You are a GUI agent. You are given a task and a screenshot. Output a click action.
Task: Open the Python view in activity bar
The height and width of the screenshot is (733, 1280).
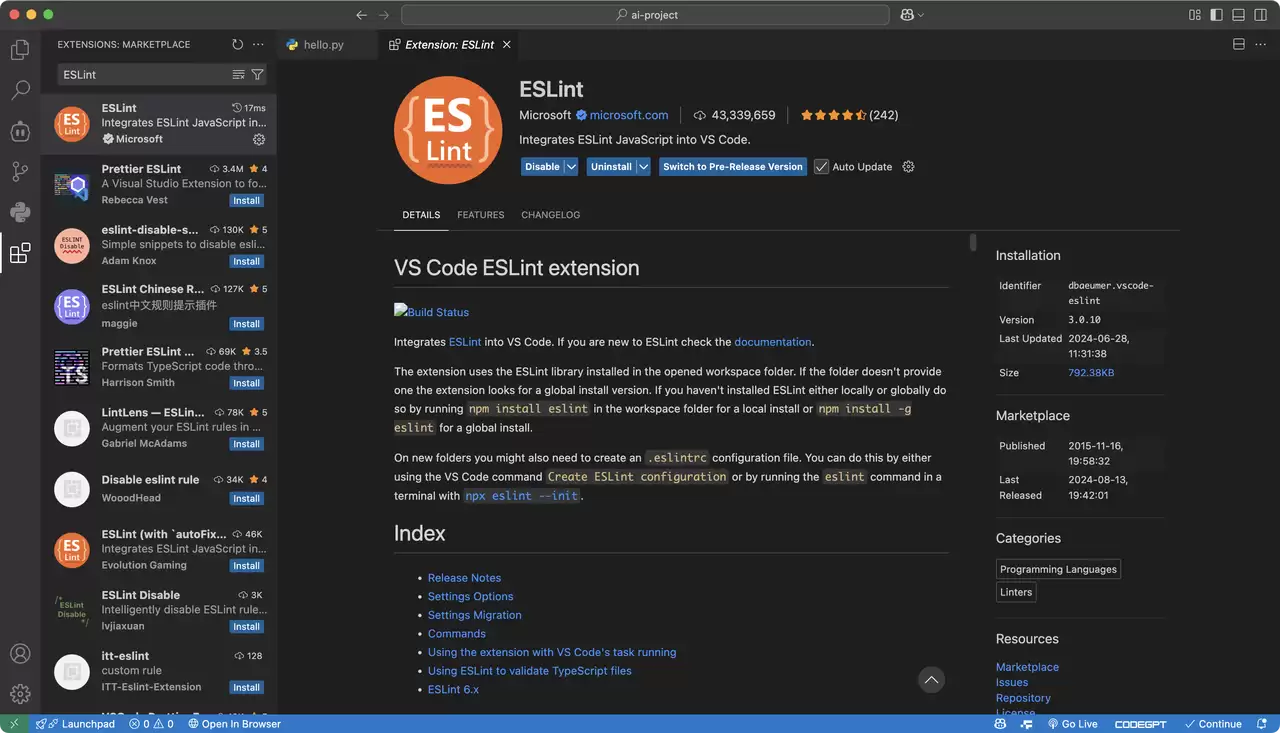tap(20, 212)
